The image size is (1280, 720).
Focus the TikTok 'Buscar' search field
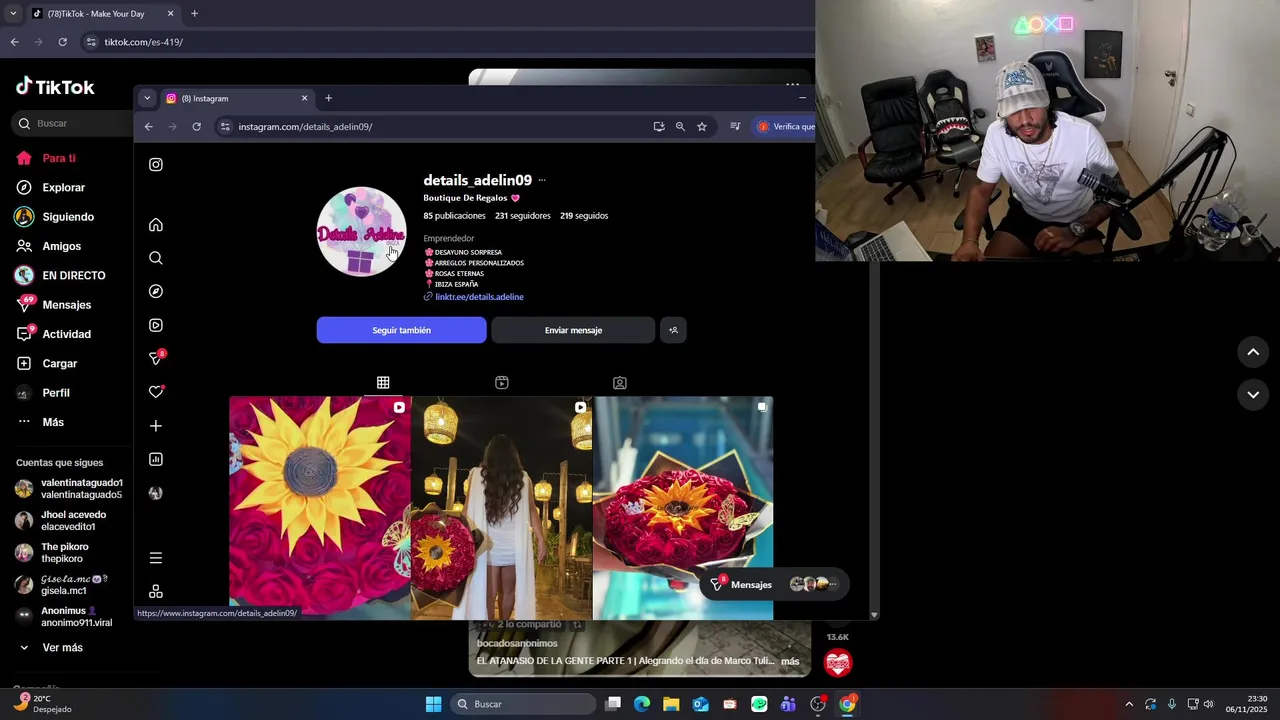coord(70,123)
